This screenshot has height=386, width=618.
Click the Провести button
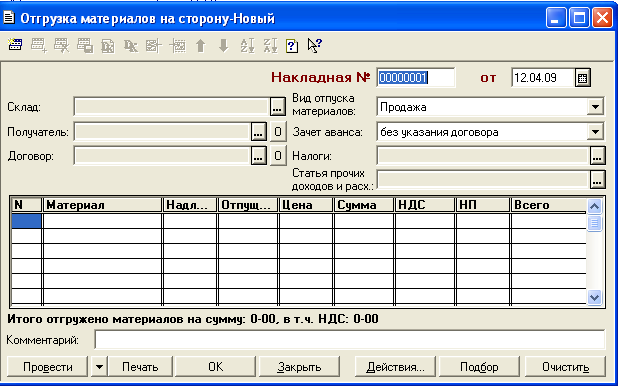(x=47, y=367)
